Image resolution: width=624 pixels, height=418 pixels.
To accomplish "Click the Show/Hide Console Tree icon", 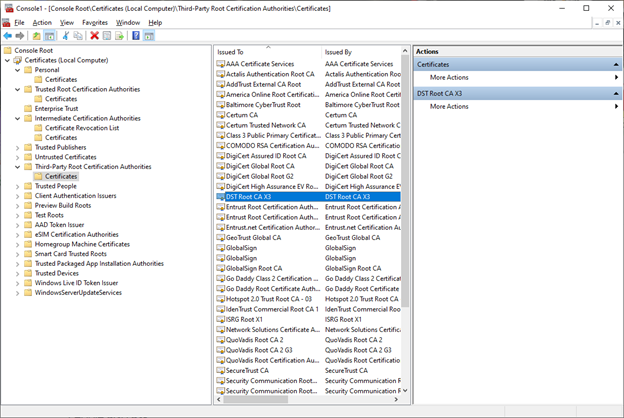I will click(49, 35).
